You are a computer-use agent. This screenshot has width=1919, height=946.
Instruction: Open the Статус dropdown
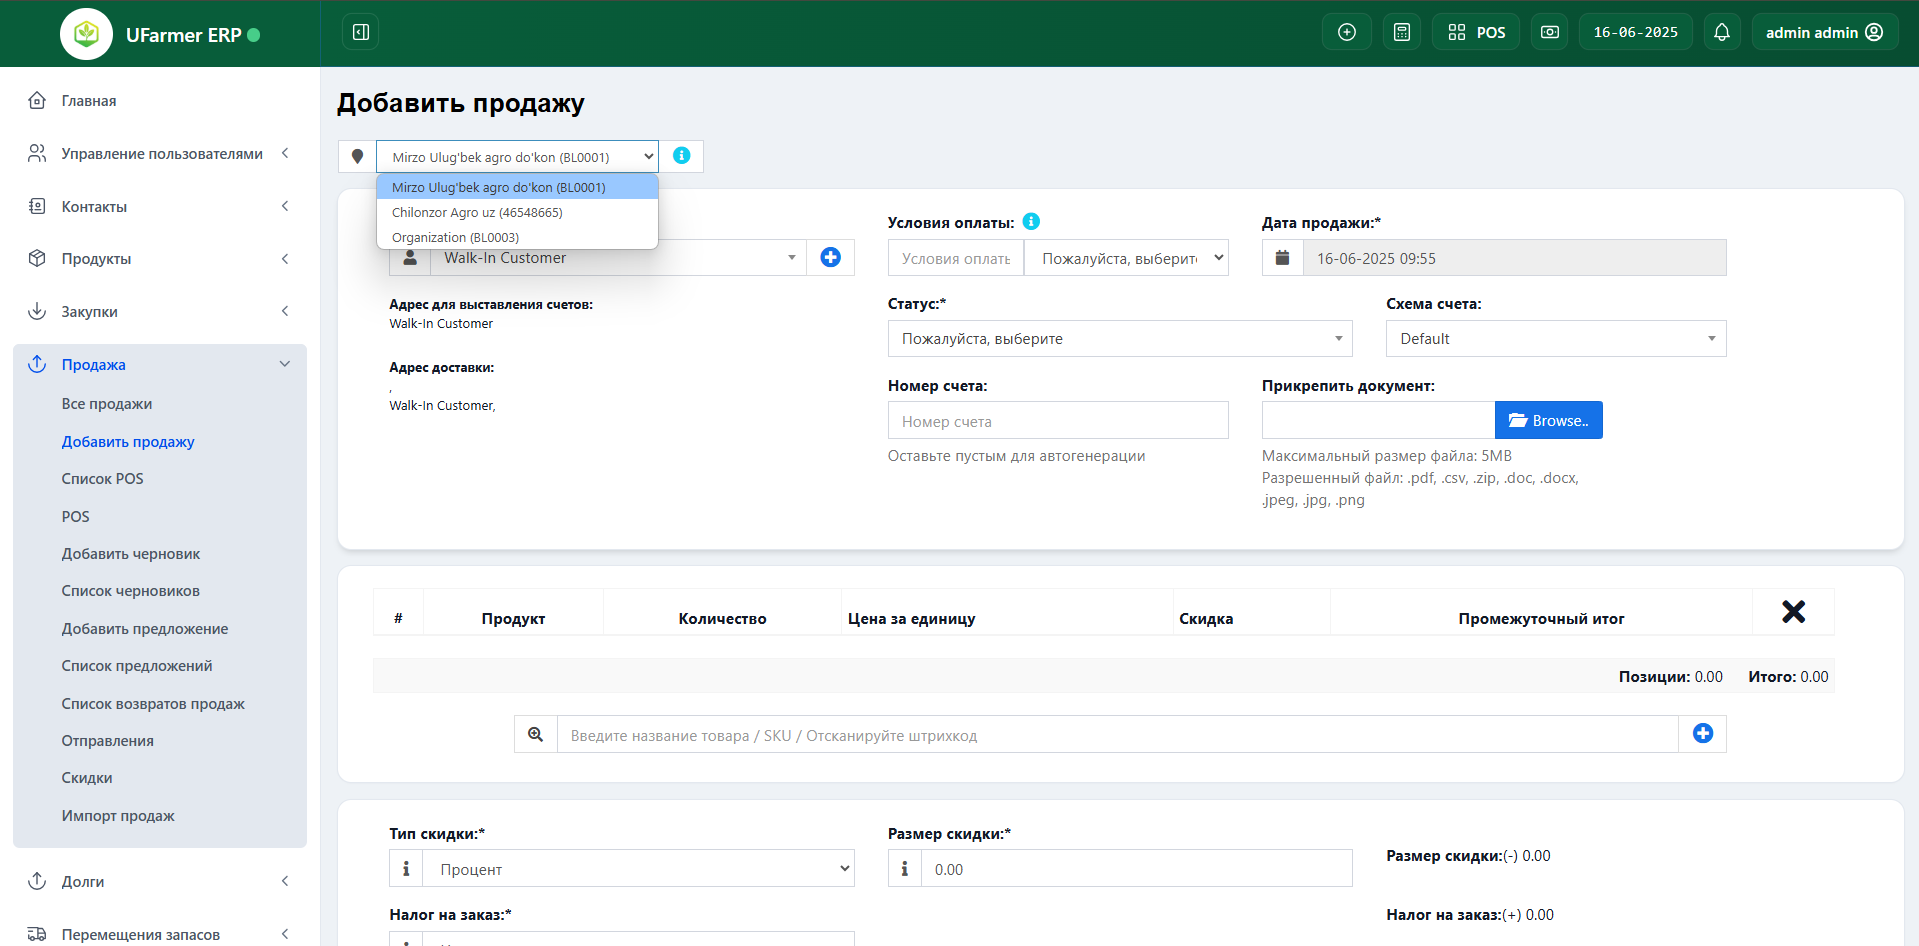[1119, 339]
